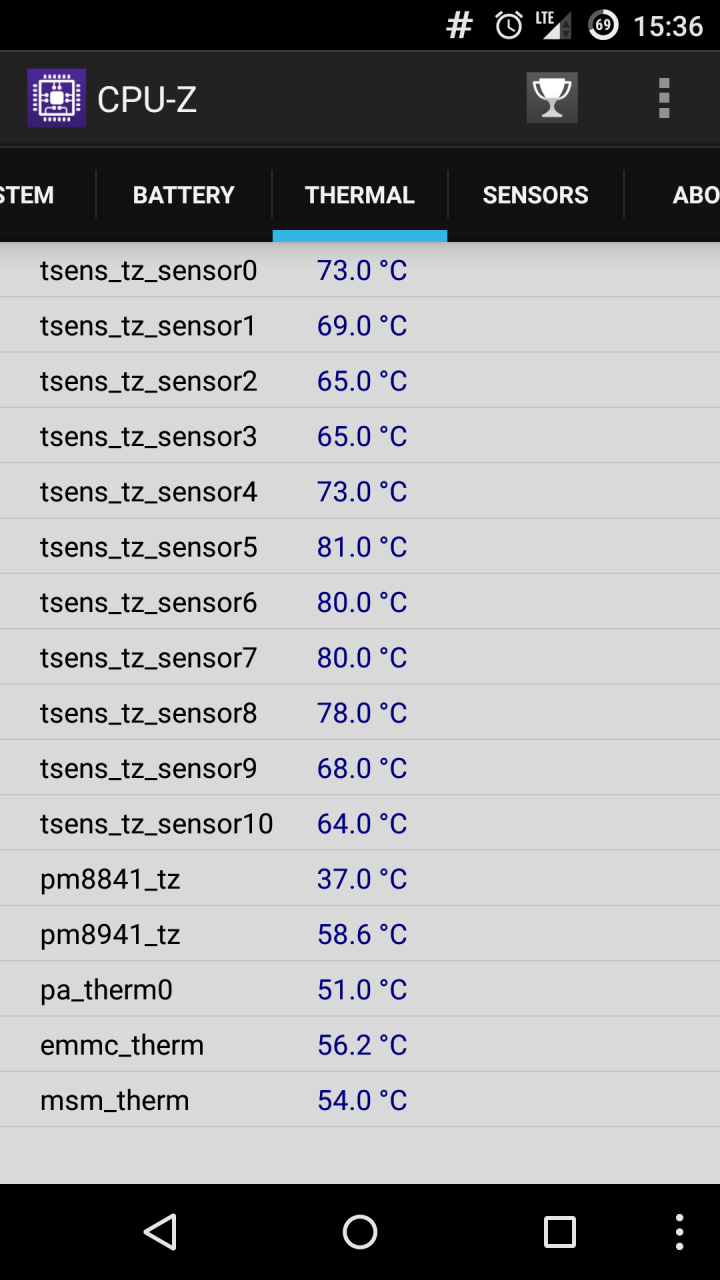
Task: Select the tsens_tz_sensor0 row
Action: click(360, 270)
